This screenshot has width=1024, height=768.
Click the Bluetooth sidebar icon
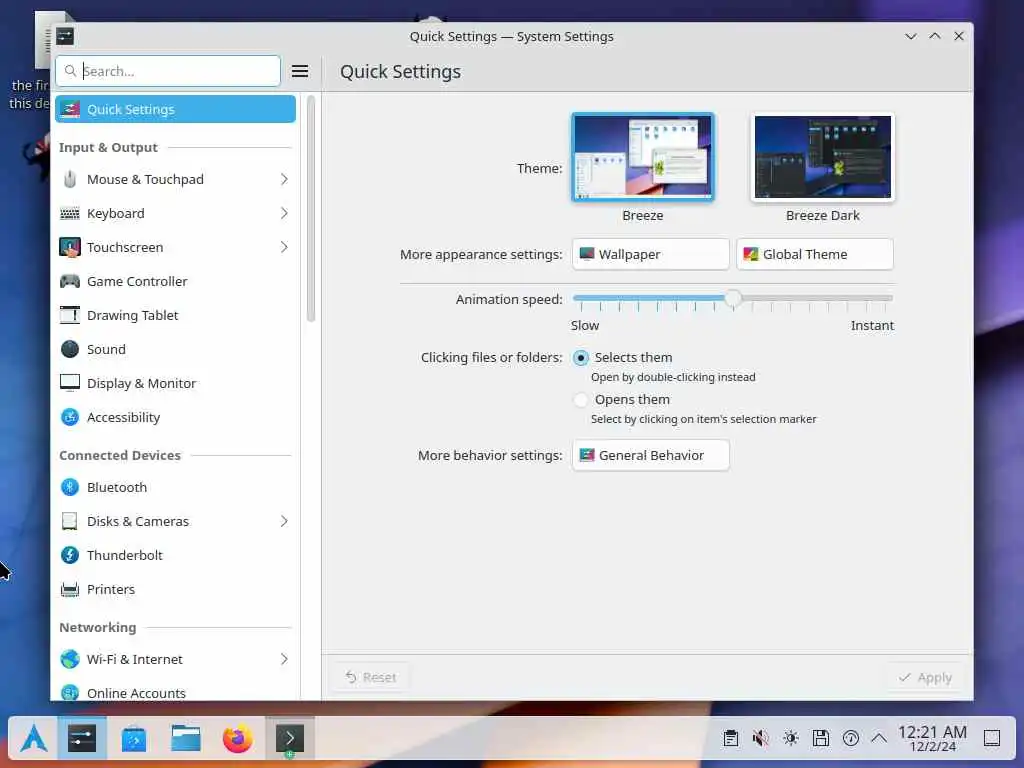pyautogui.click(x=70, y=487)
